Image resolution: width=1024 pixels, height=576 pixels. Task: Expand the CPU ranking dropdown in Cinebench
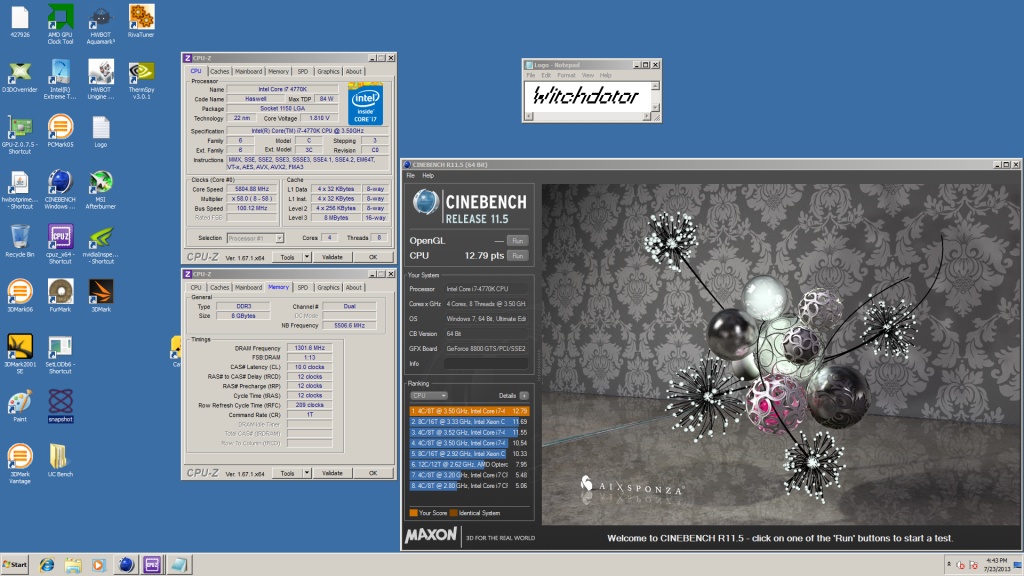[428, 395]
